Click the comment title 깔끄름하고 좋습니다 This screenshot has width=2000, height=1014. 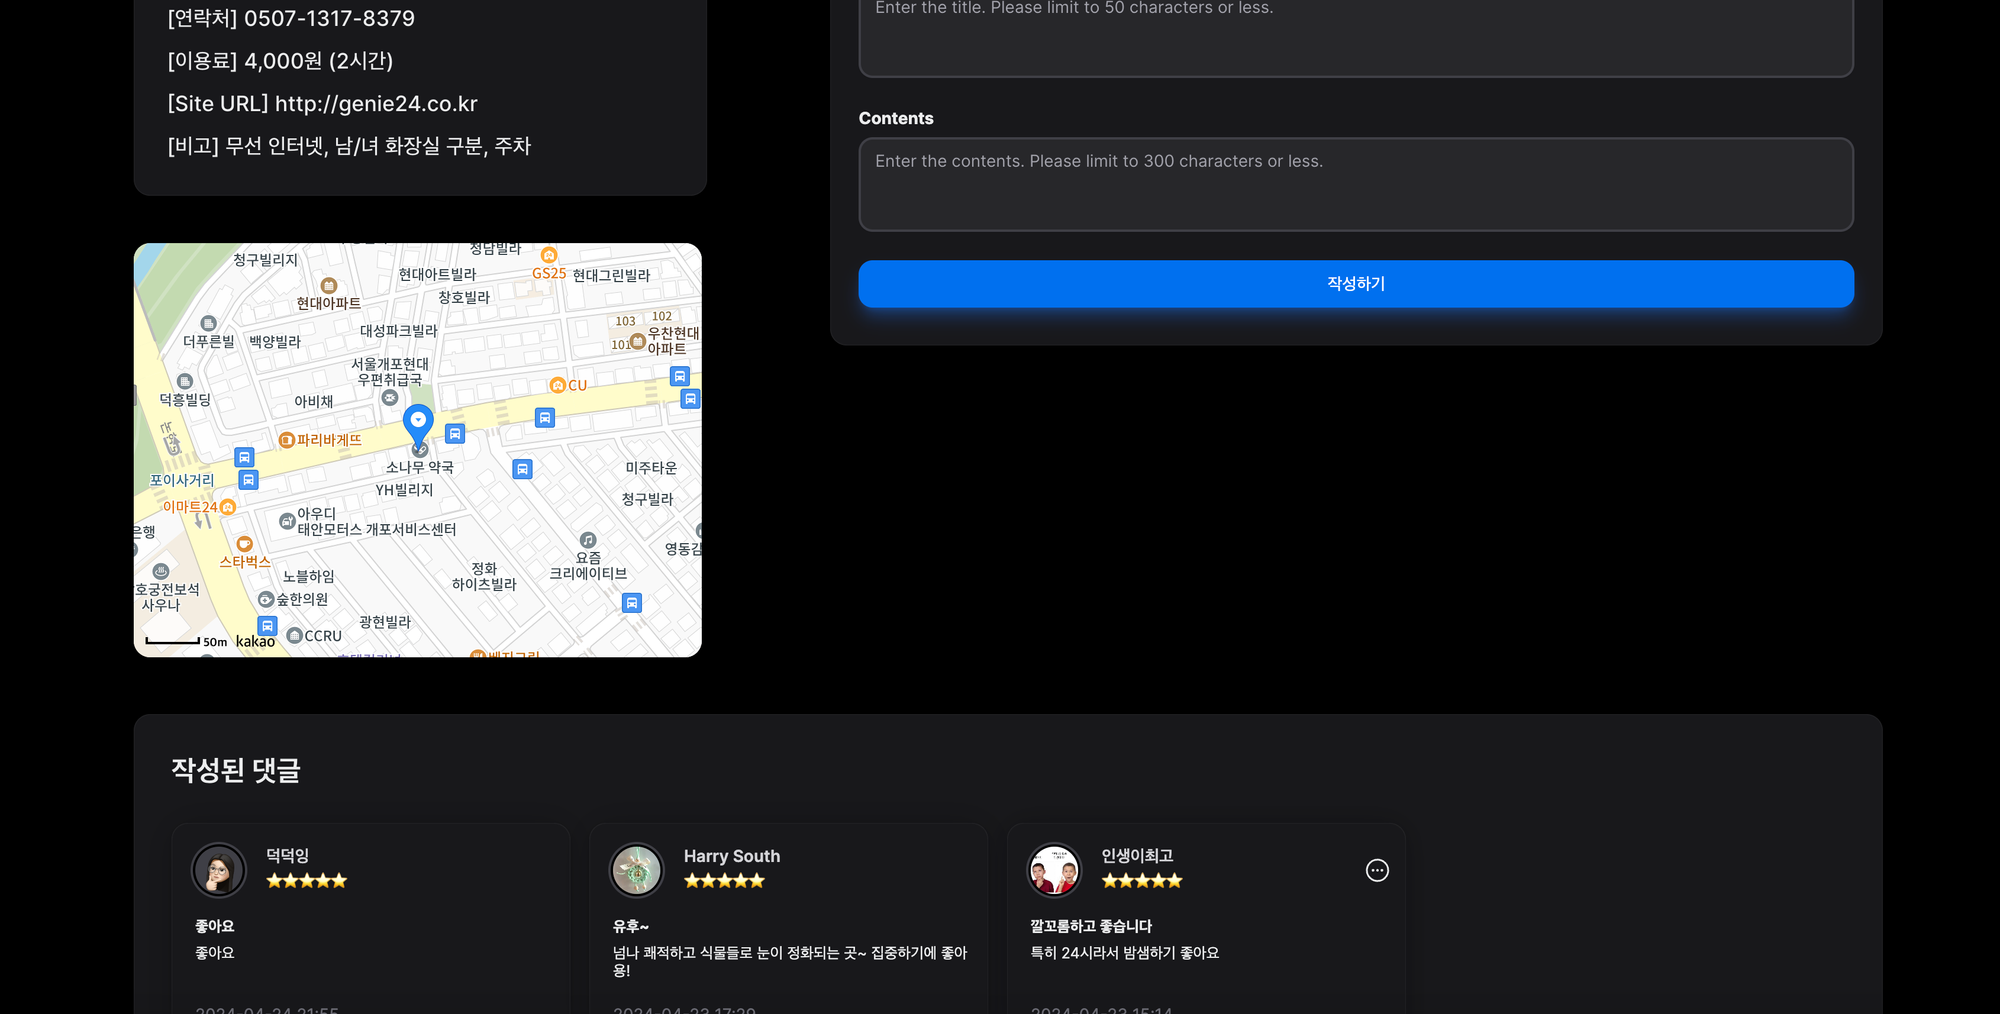coord(1091,927)
